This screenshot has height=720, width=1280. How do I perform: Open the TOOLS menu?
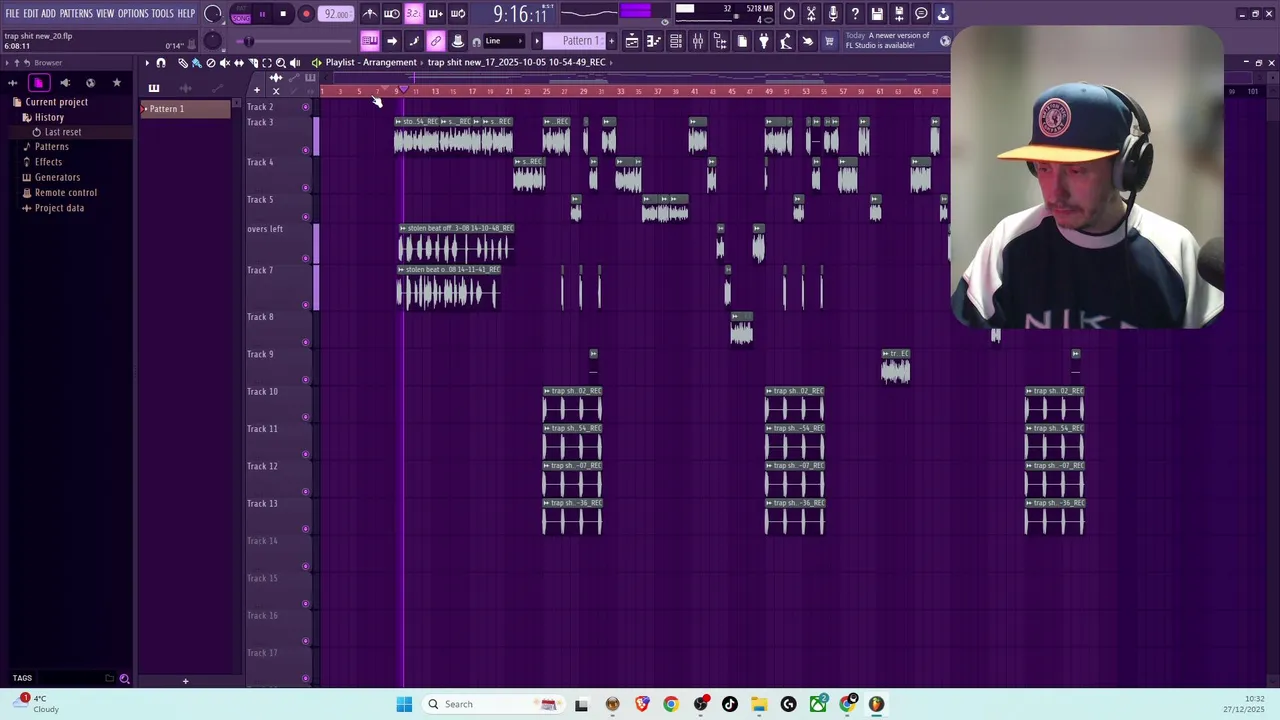click(x=163, y=14)
